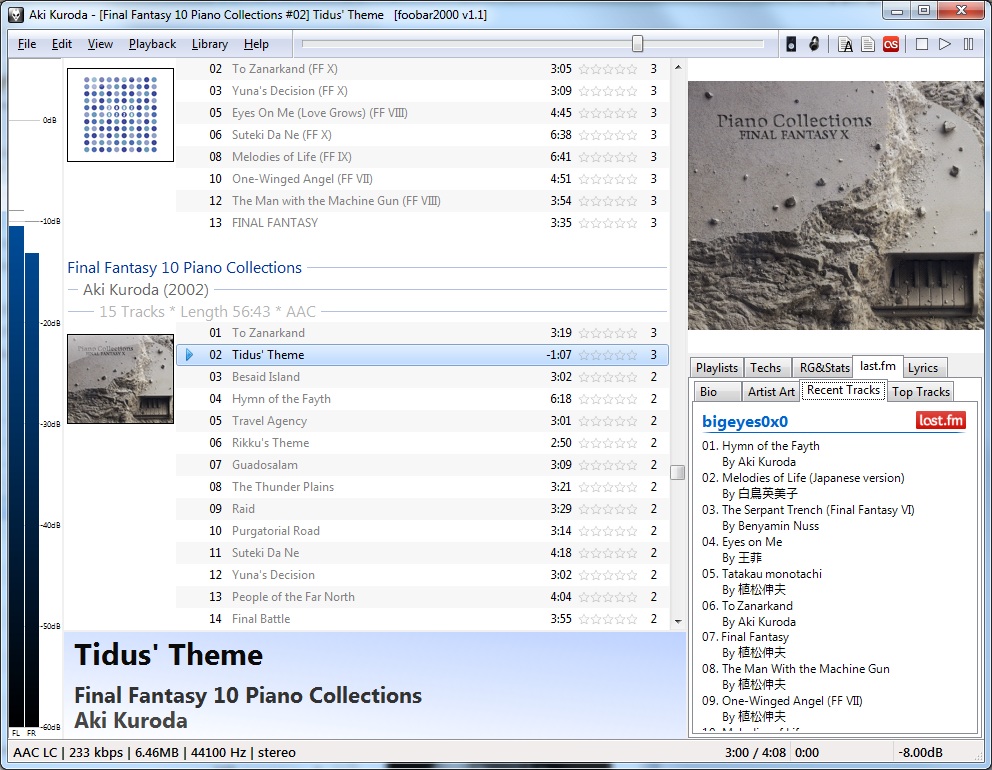Open the RG&Stats tab
This screenshot has height=770, width=992.
[824, 368]
